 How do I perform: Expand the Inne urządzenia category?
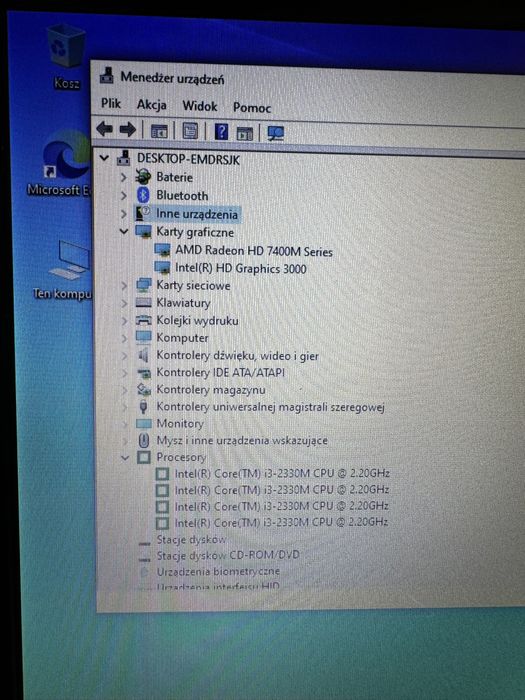coord(124,214)
